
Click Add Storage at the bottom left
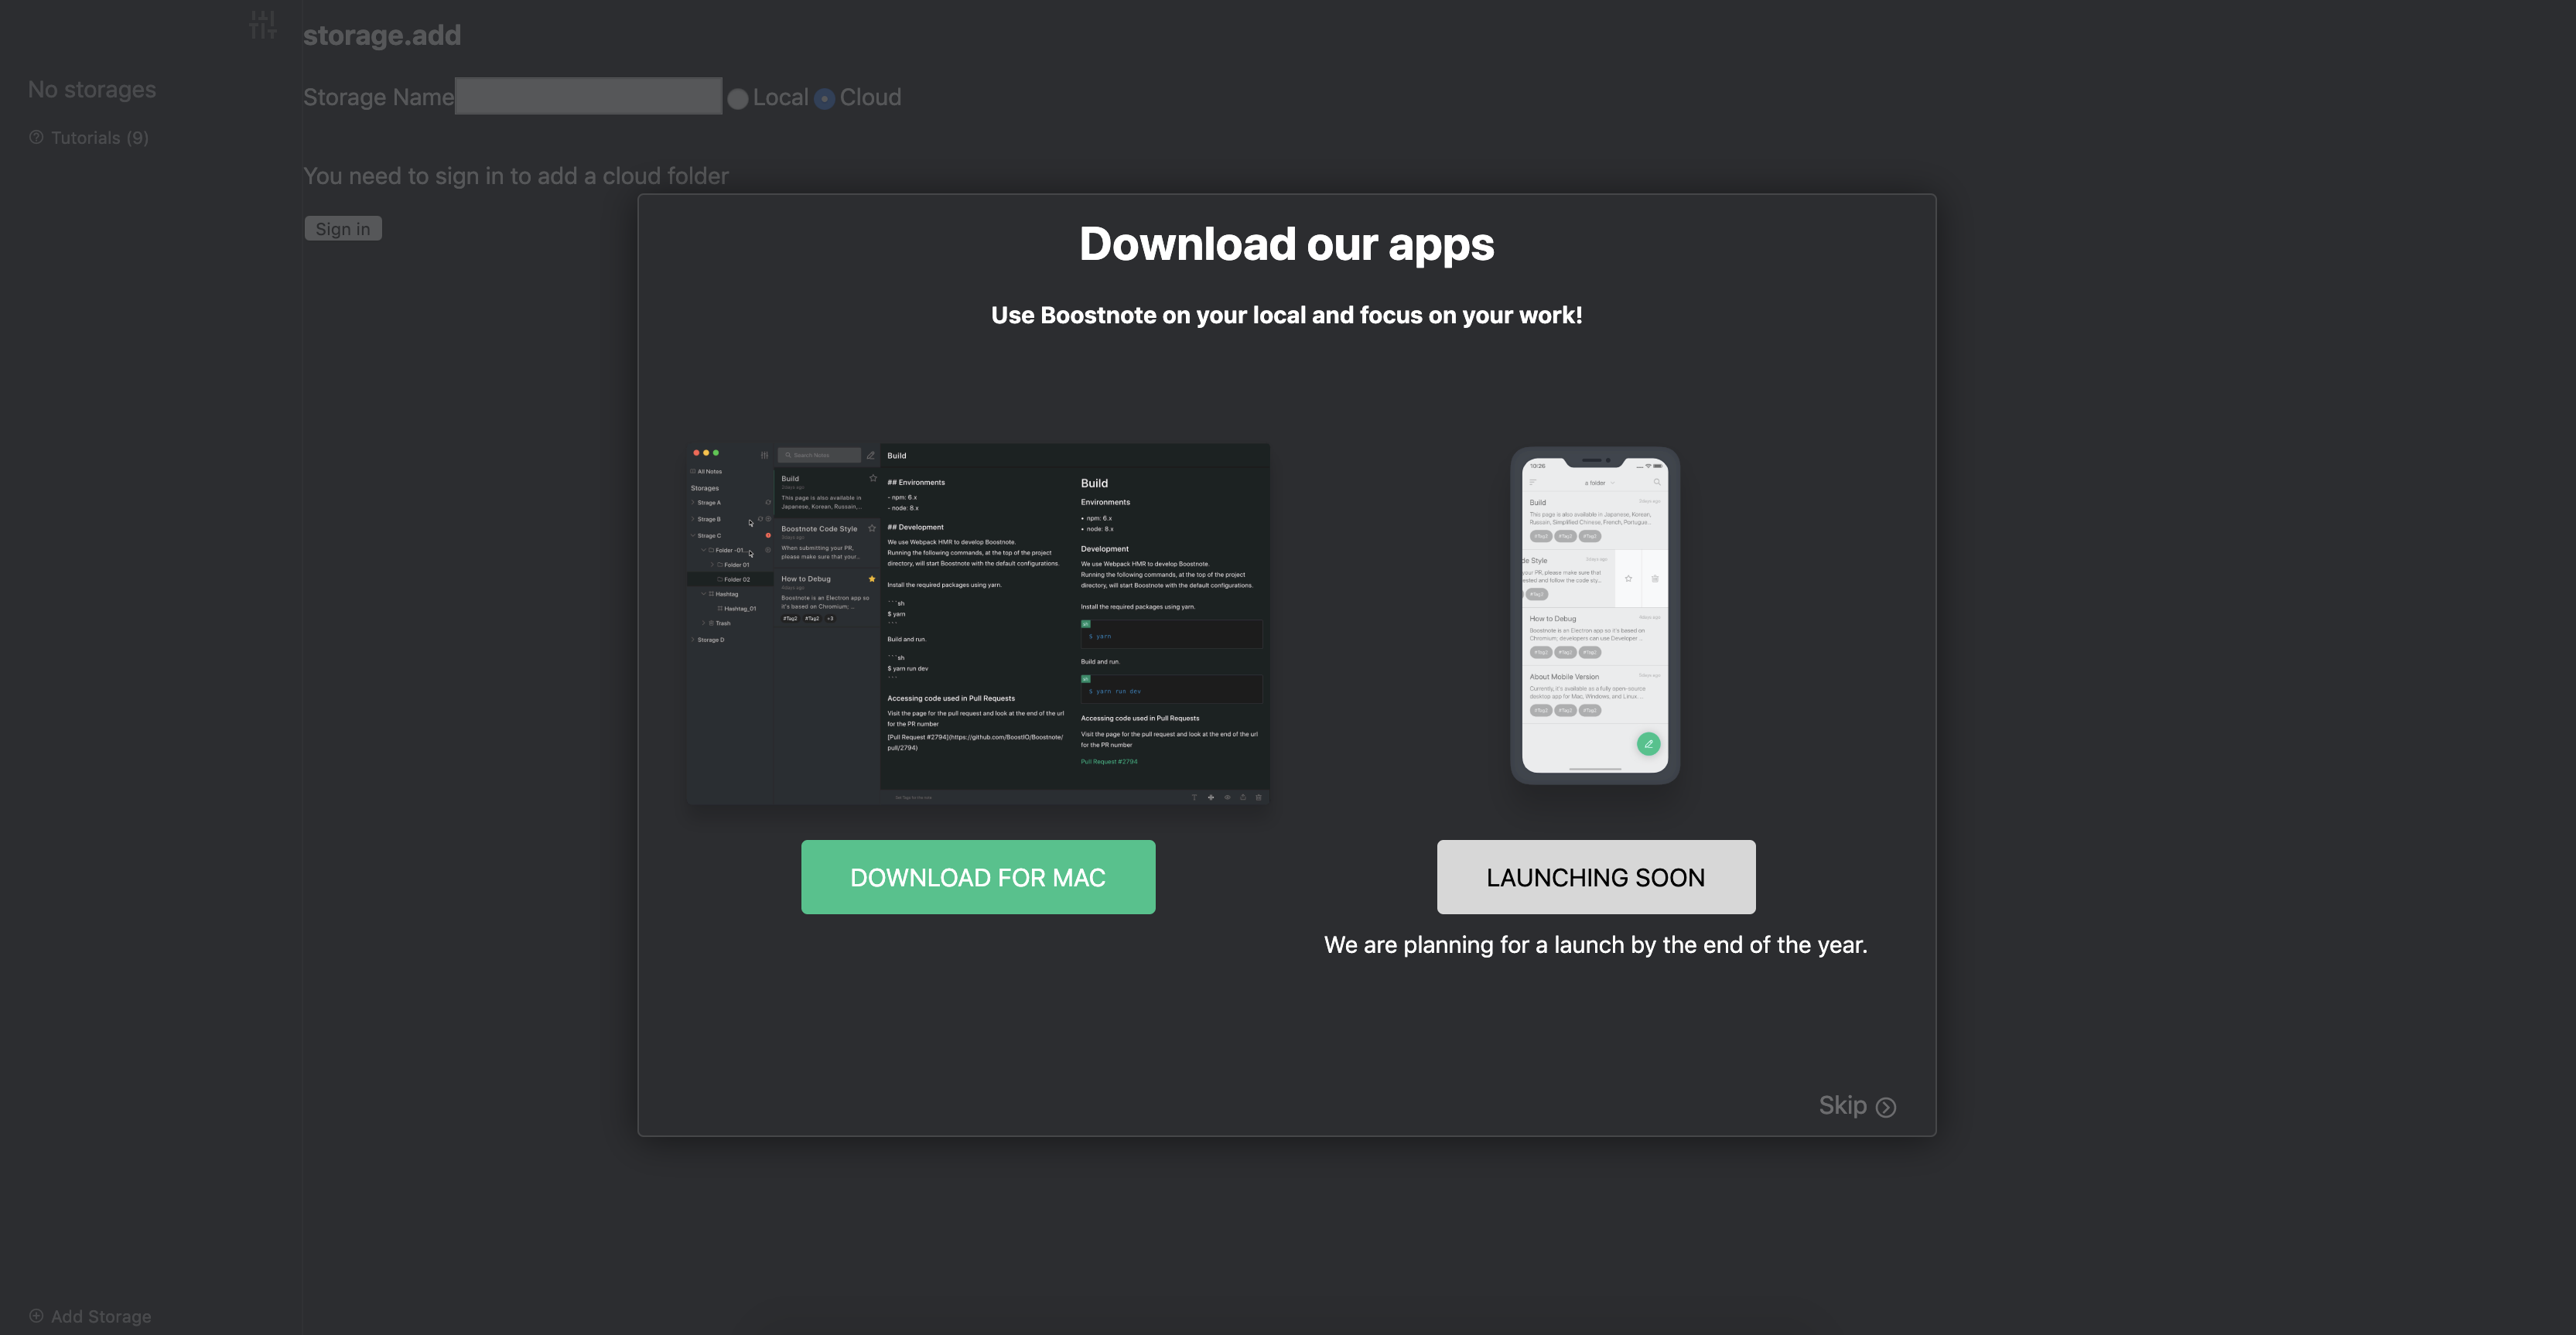pyautogui.click(x=100, y=1316)
